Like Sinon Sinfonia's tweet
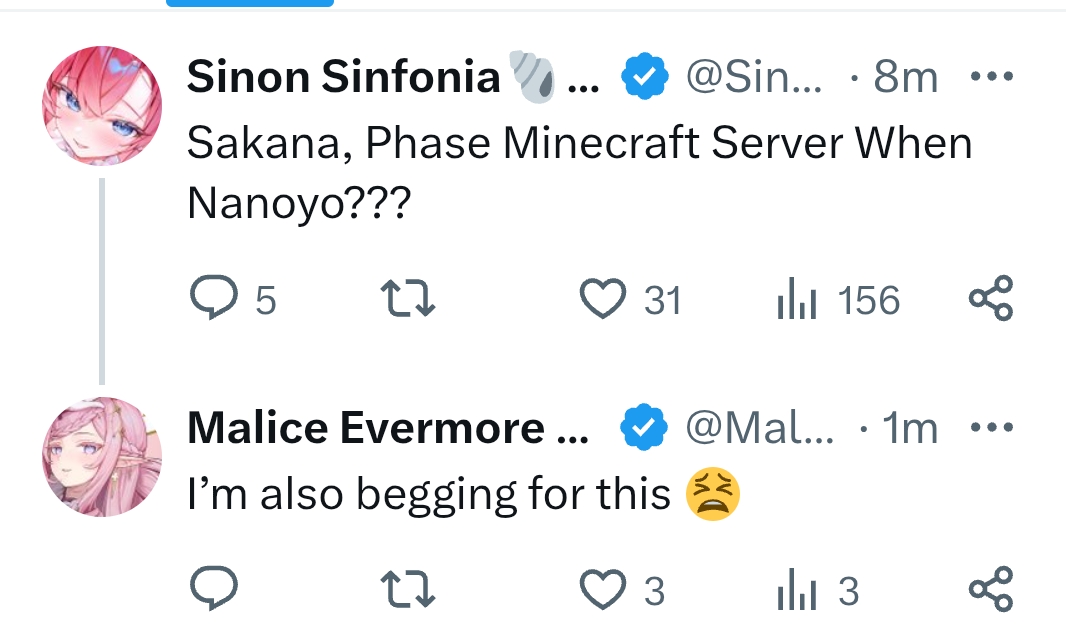 pyautogui.click(x=603, y=300)
